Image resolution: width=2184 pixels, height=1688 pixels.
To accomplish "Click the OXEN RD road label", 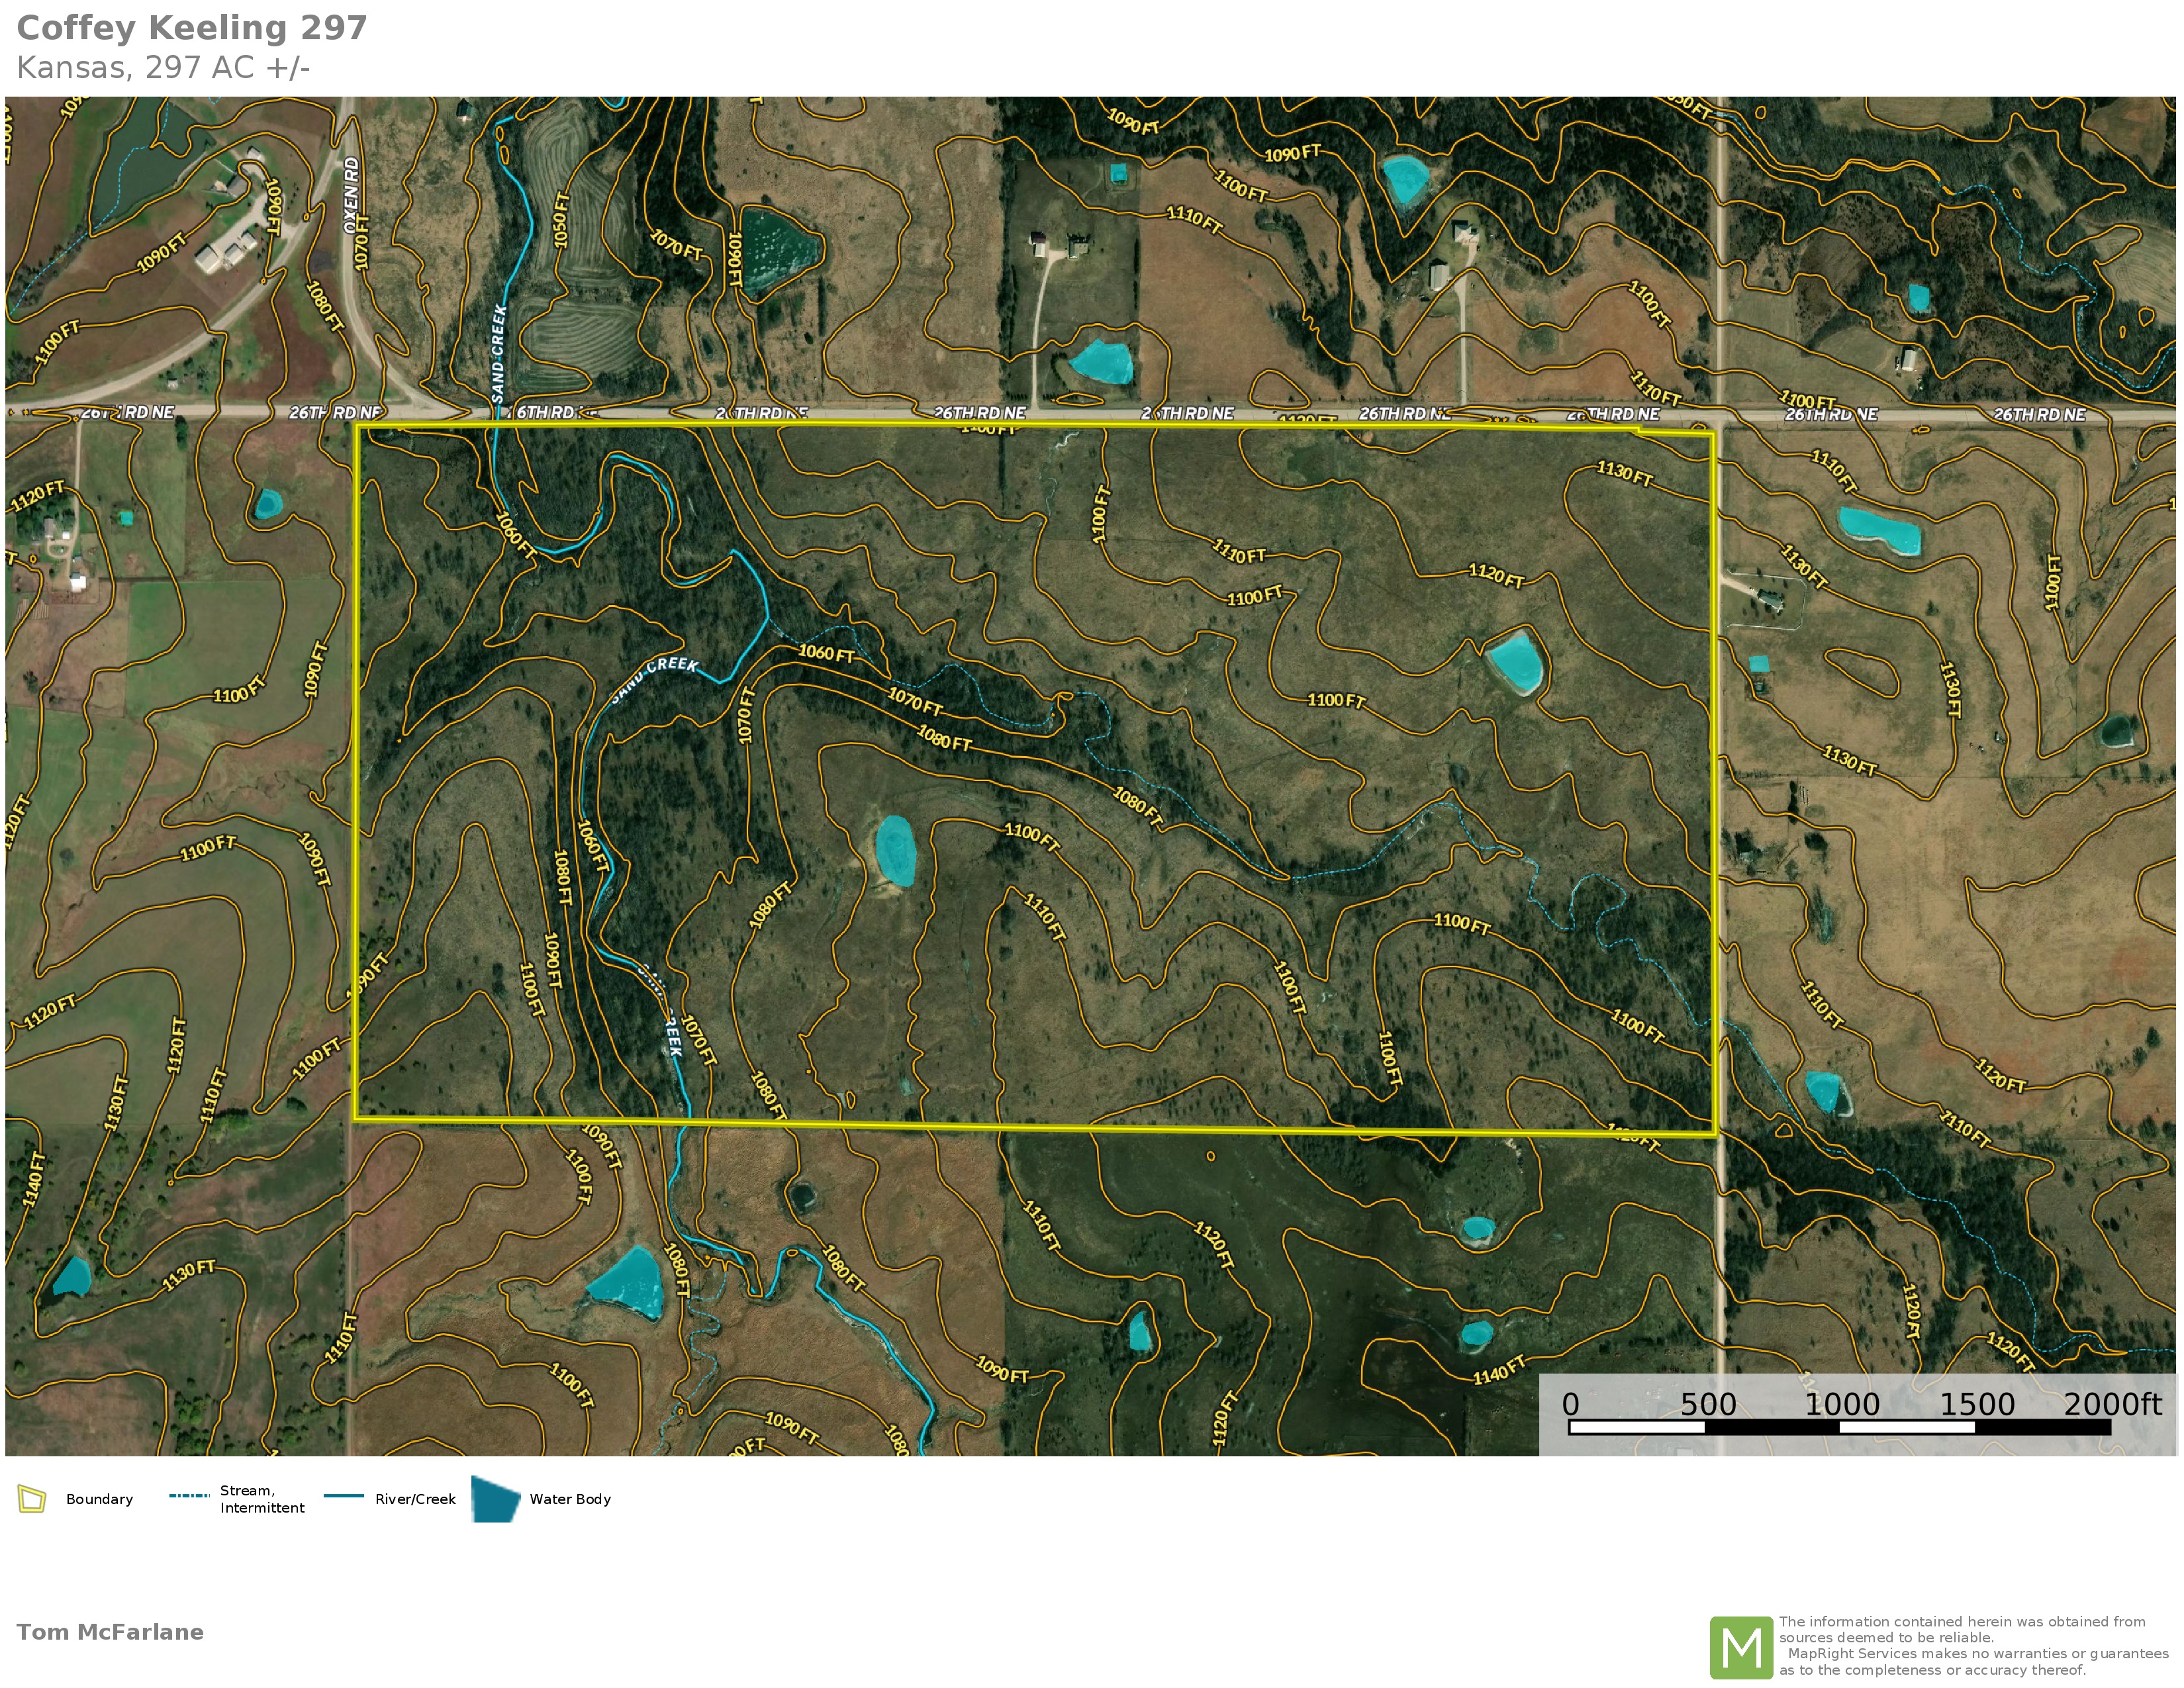I will [x=351, y=196].
